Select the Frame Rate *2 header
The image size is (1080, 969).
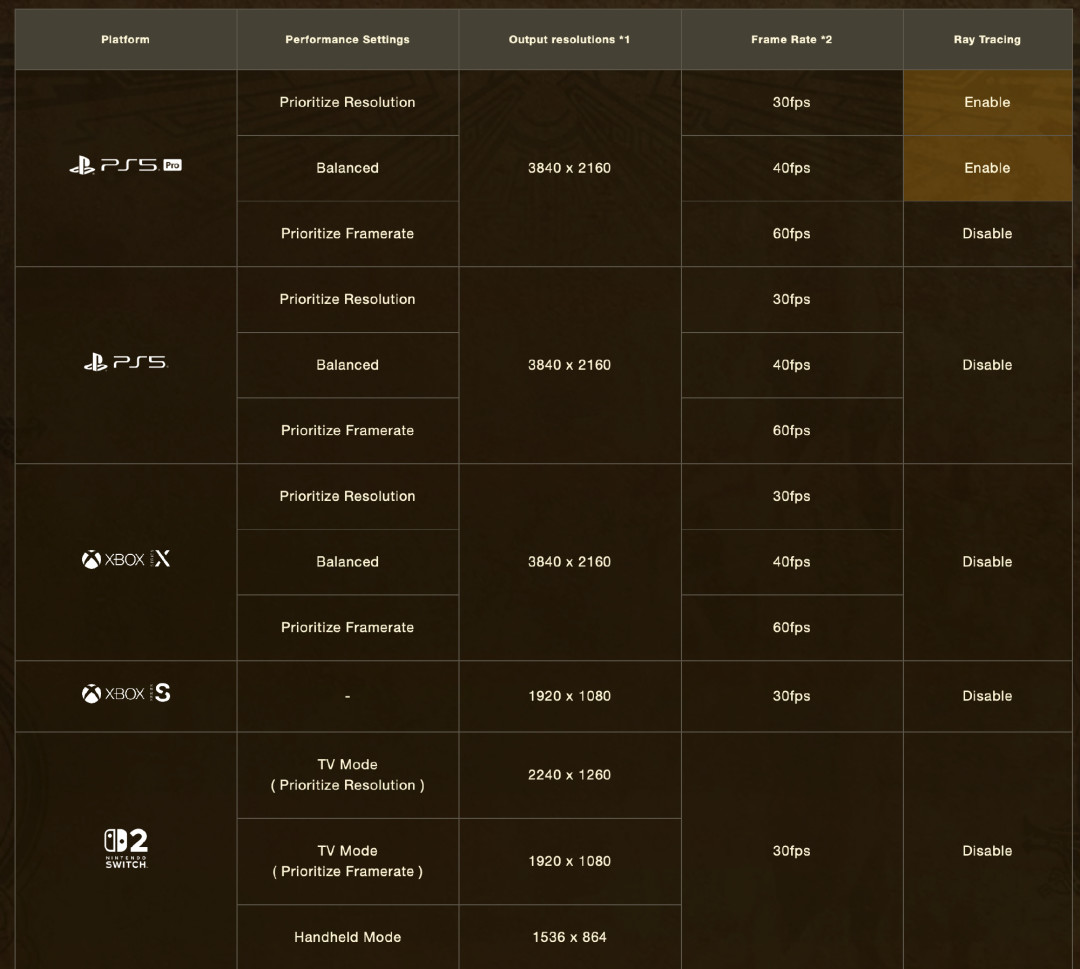791,39
